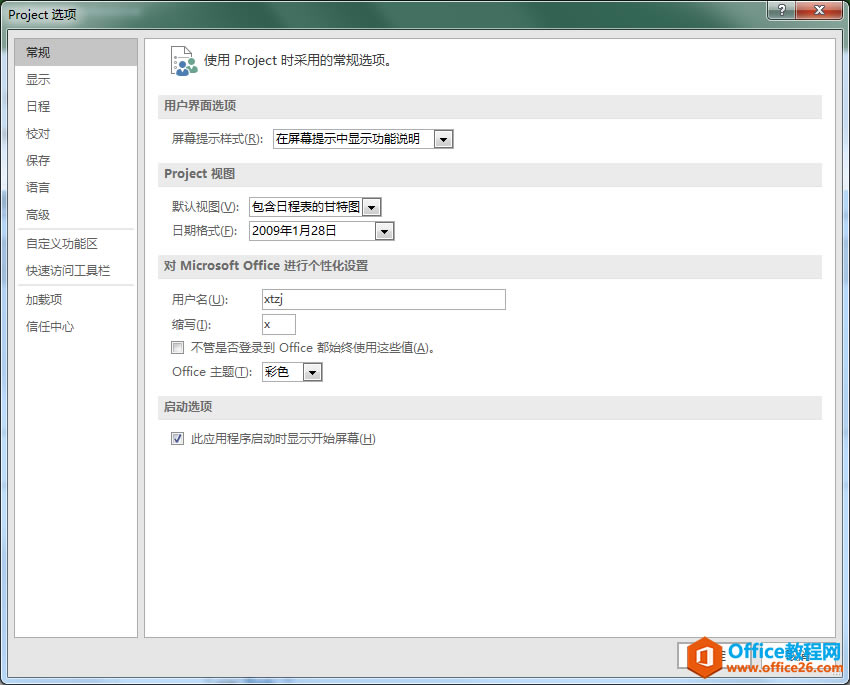850x685 pixels.
Task: Open the 校对 settings page
Action: tap(38, 133)
